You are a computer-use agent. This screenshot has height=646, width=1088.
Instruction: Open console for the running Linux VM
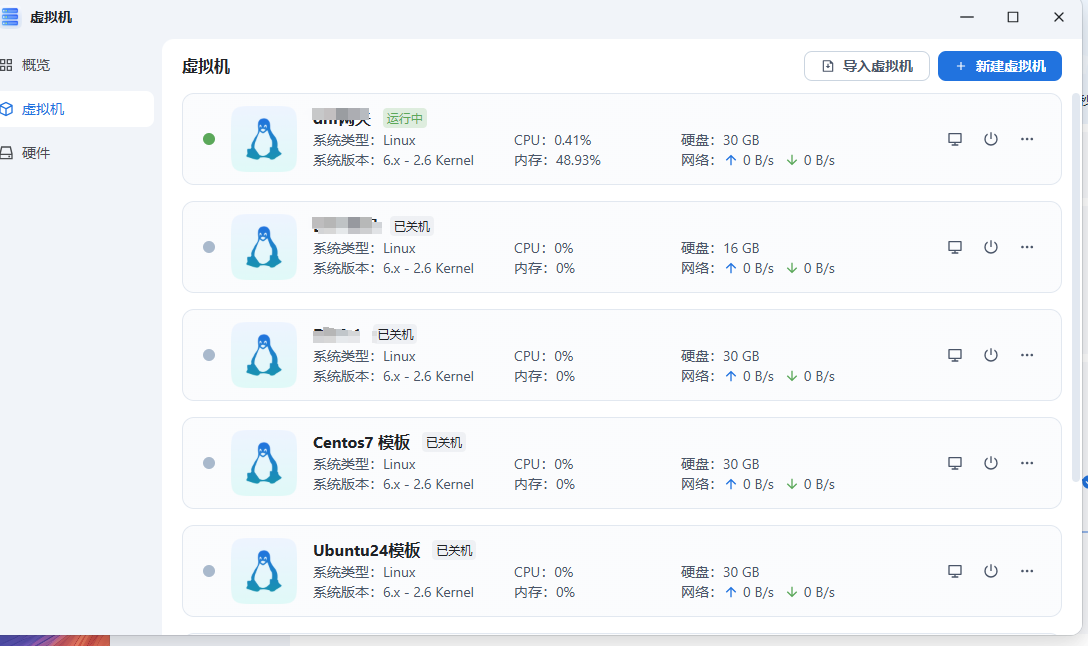(955, 139)
